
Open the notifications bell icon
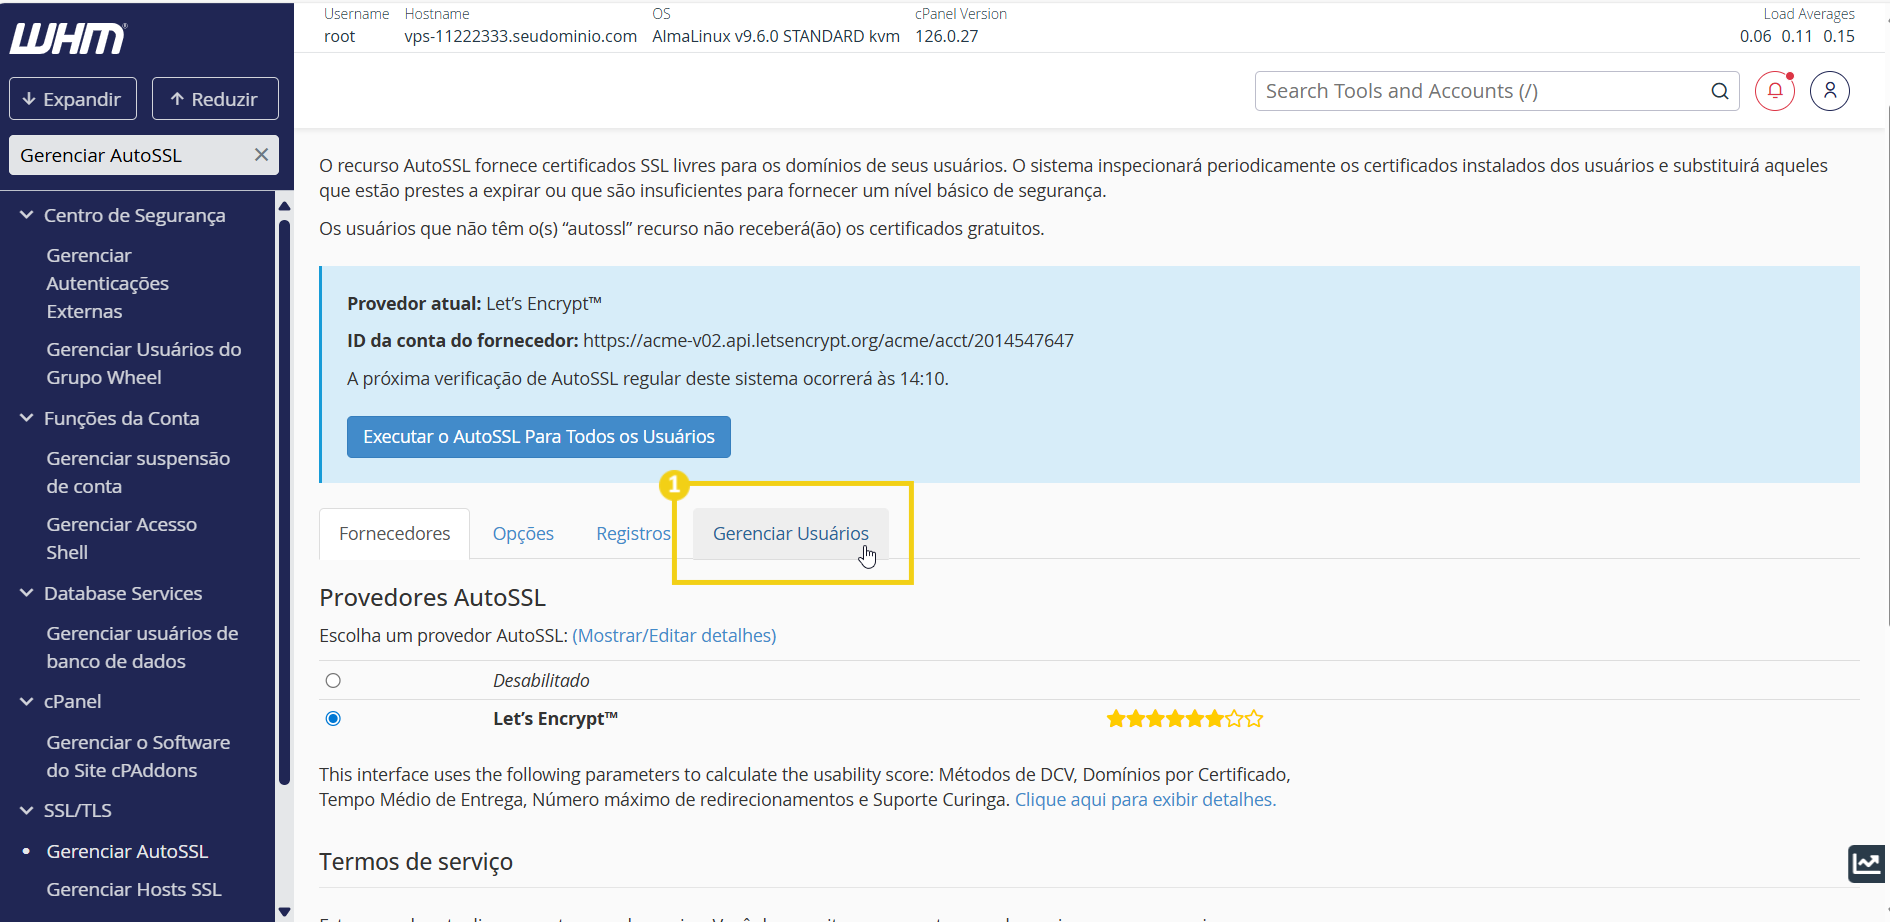pyautogui.click(x=1775, y=91)
